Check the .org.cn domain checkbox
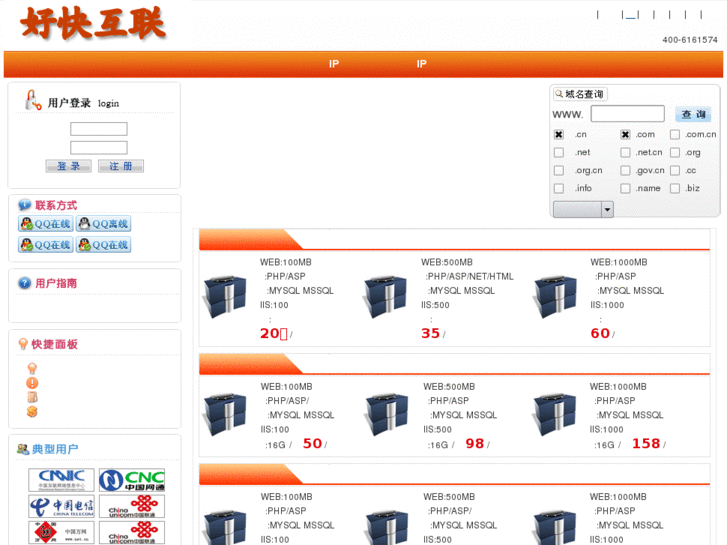Viewport: 727px width, 545px height. tap(559, 171)
